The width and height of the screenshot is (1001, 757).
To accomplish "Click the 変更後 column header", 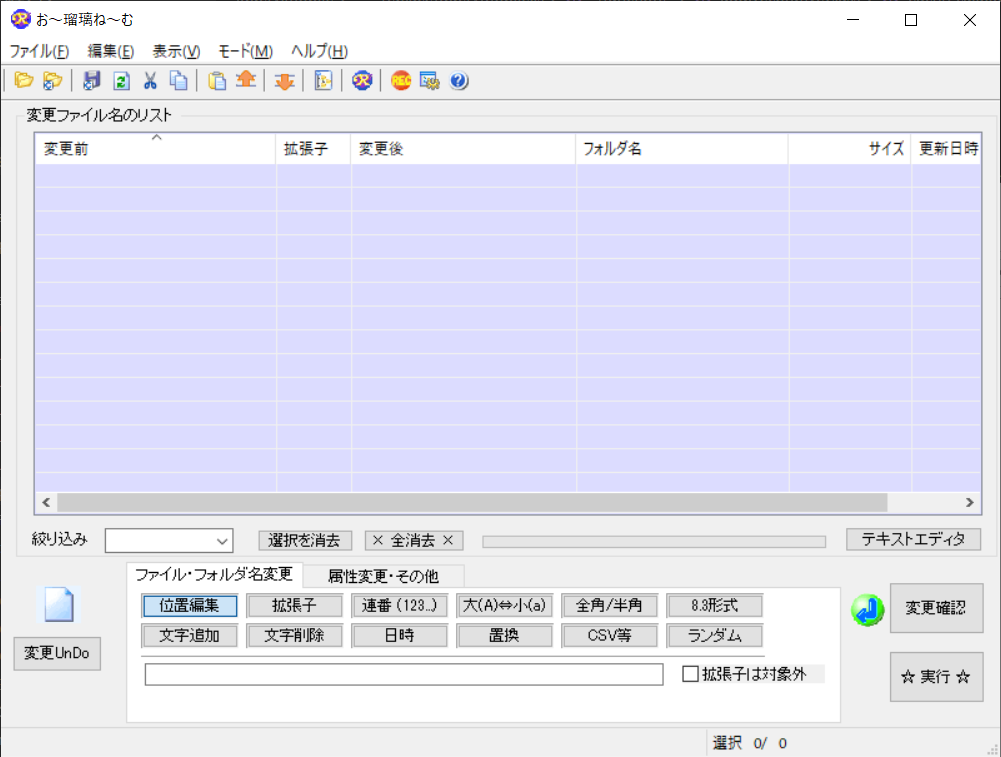I will pos(463,149).
